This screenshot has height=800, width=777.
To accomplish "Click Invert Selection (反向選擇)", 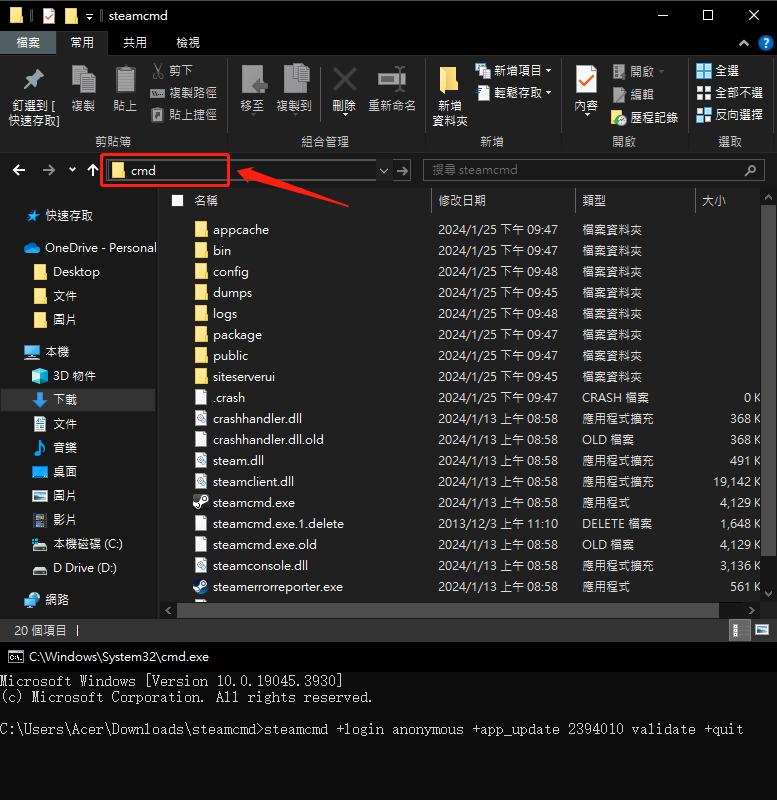I will click(730, 115).
